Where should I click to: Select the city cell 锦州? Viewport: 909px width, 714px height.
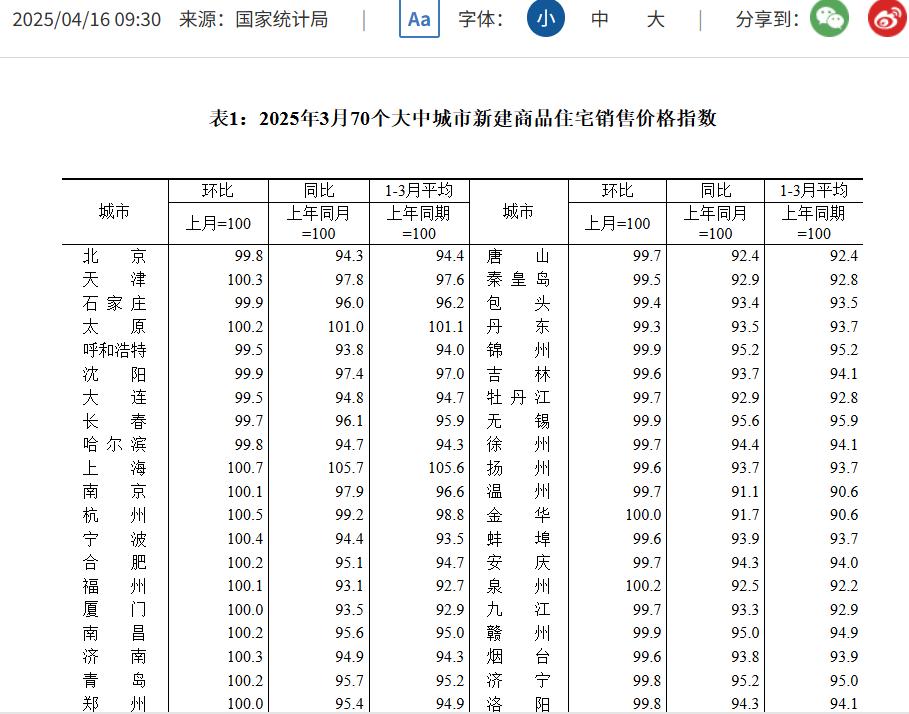[518, 350]
